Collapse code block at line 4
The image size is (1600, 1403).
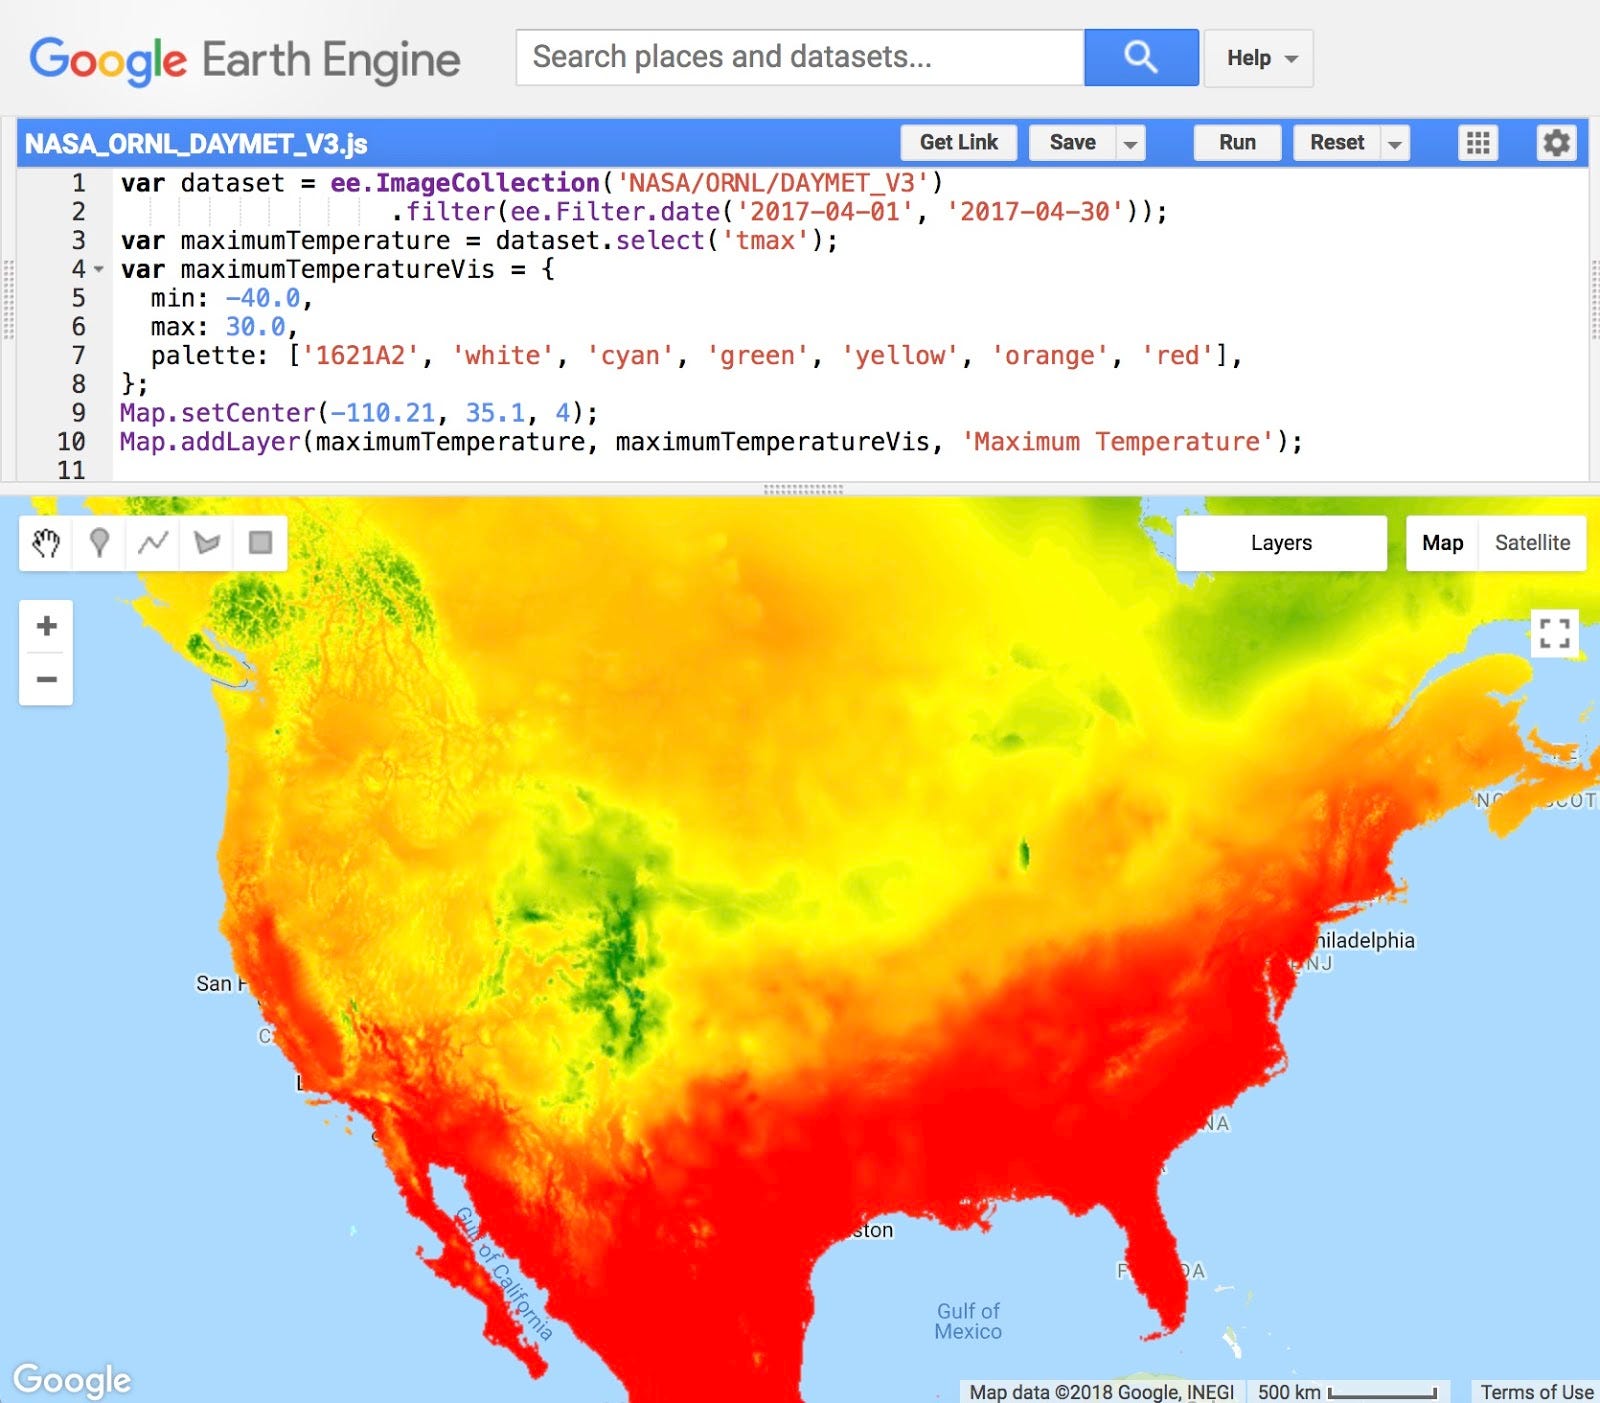pyautogui.click(x=98, y=269)
